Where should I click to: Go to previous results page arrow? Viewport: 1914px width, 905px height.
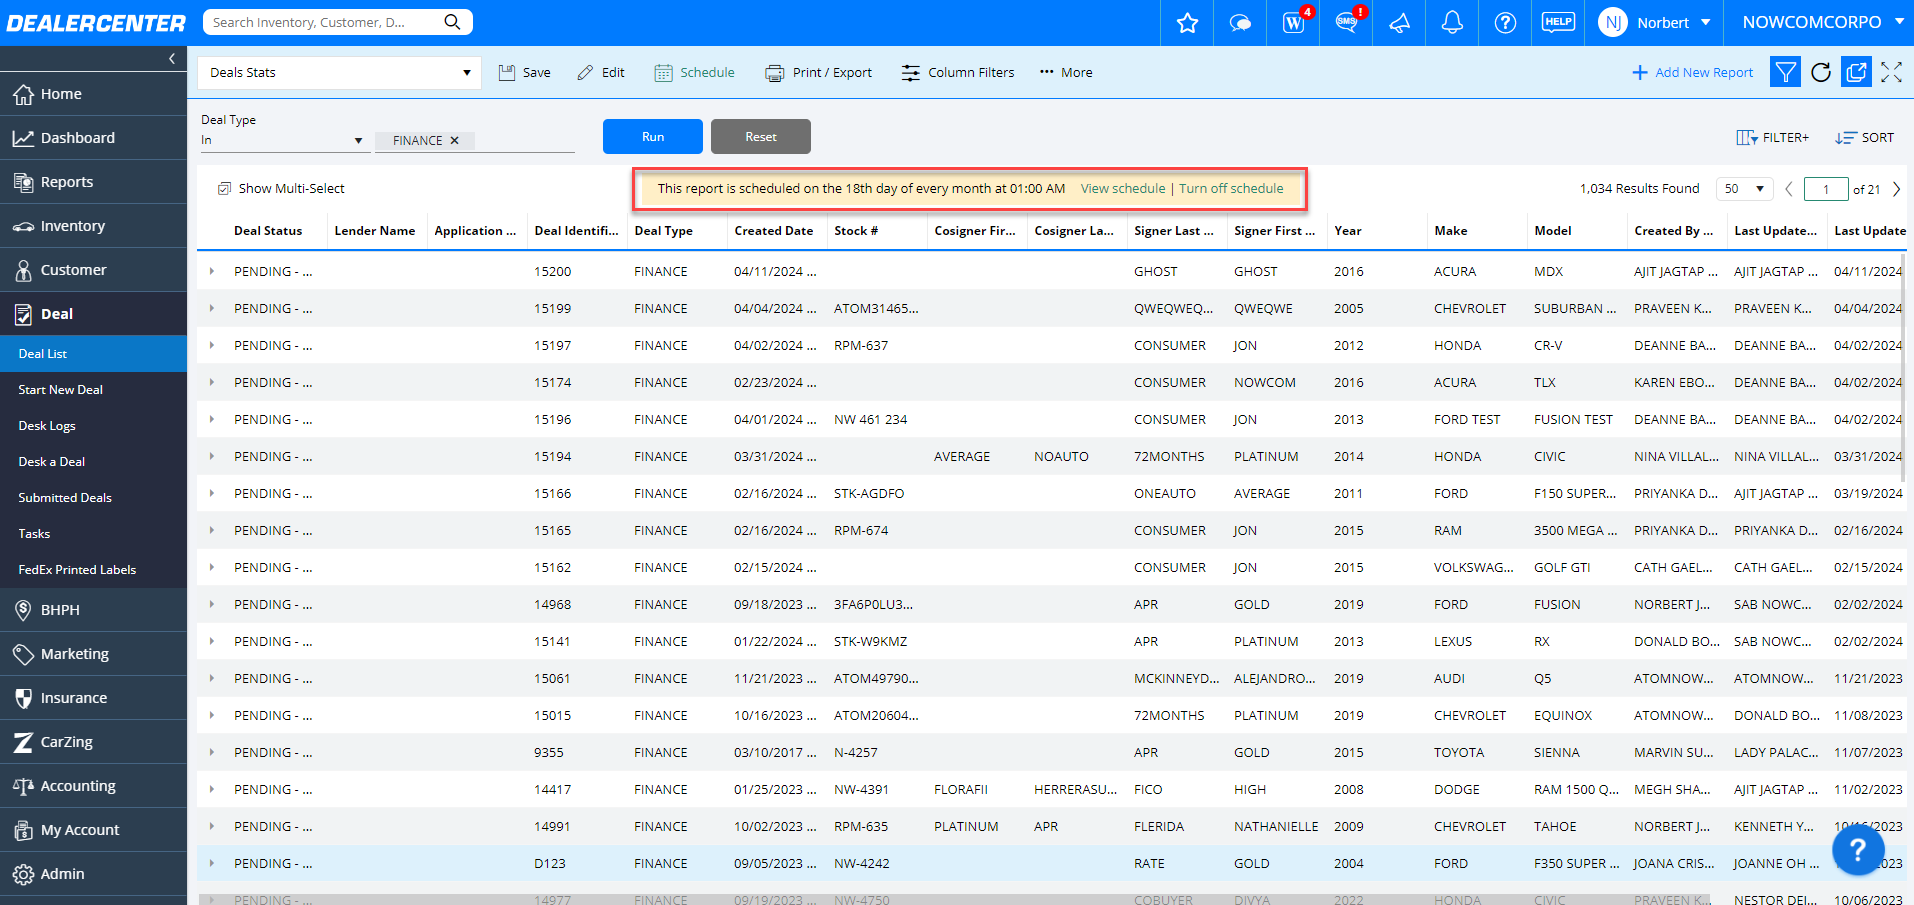click(x=1789, y=189)
